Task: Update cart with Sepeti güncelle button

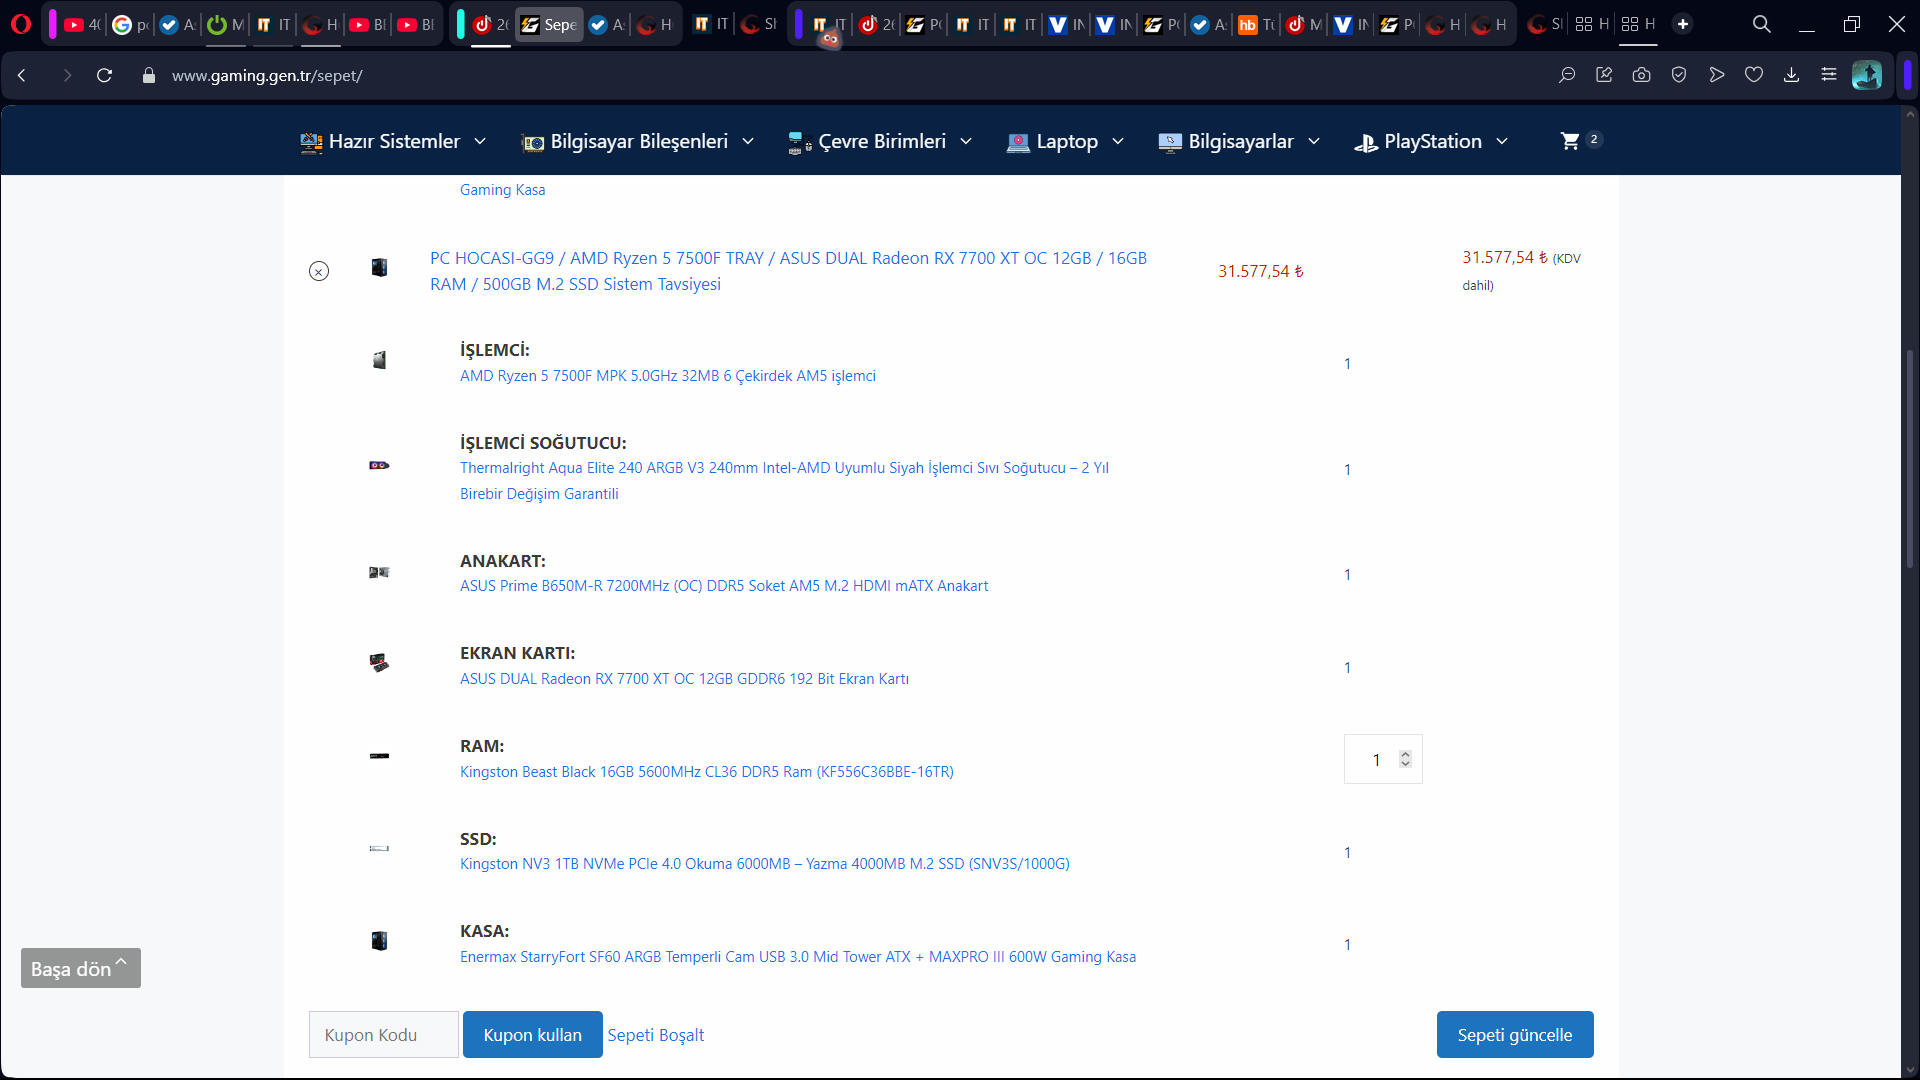Action: click(x=1515, y=1035)
